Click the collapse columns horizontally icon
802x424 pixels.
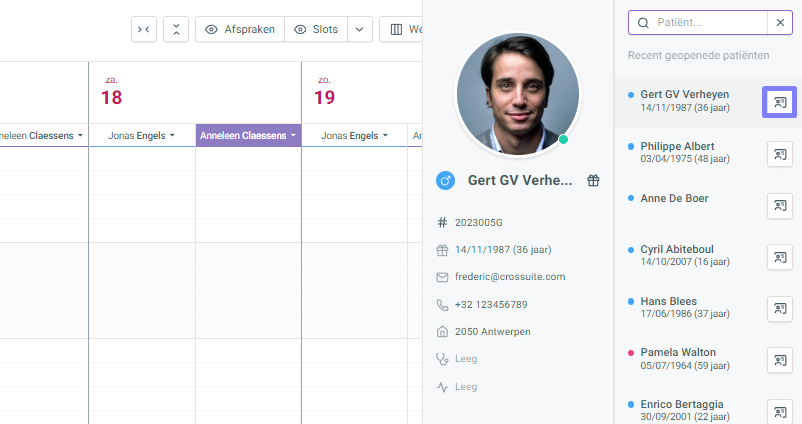point(144,29)
